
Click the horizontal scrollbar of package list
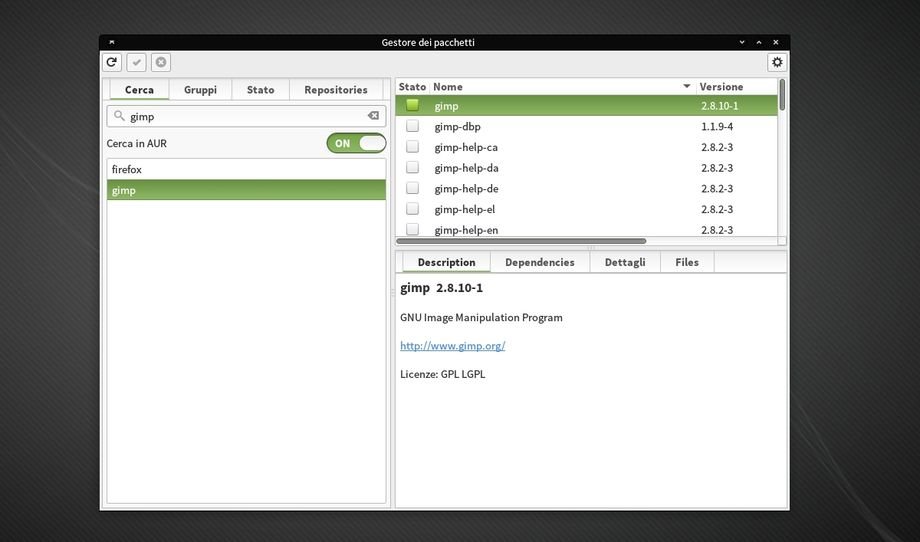coord(521,241)
